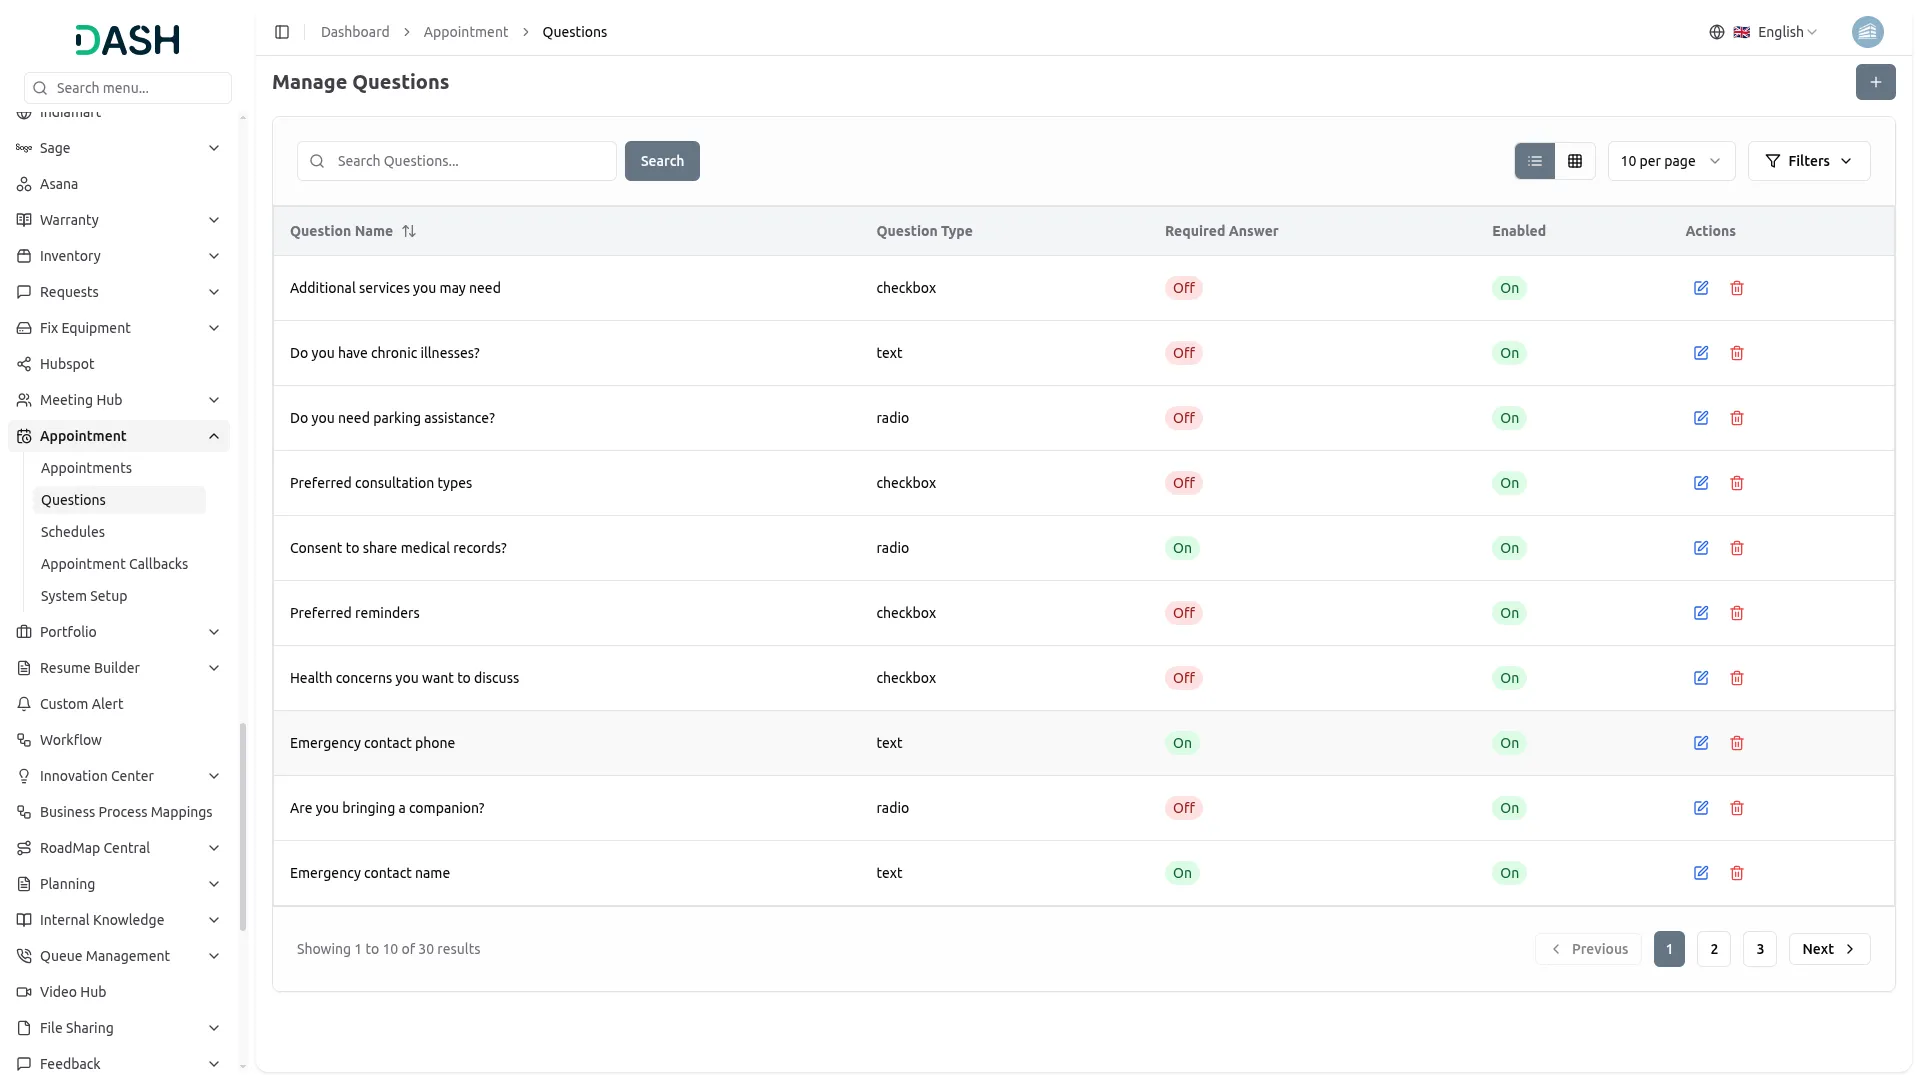
Task: Edit the 'Do you have chronic illnesses?' question
Action: [1700, 353]
